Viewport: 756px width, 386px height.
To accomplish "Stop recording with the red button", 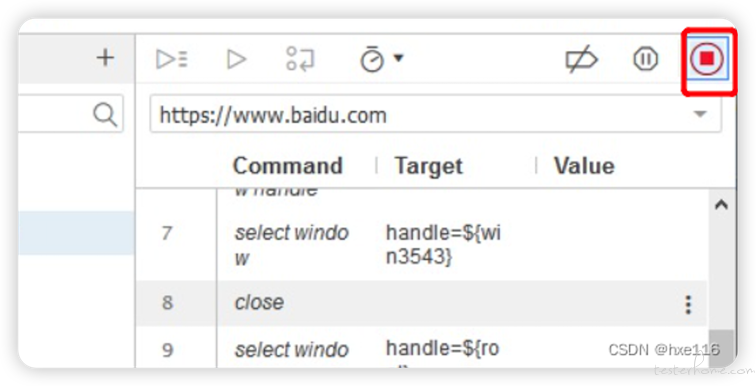I will click(707, 59).
